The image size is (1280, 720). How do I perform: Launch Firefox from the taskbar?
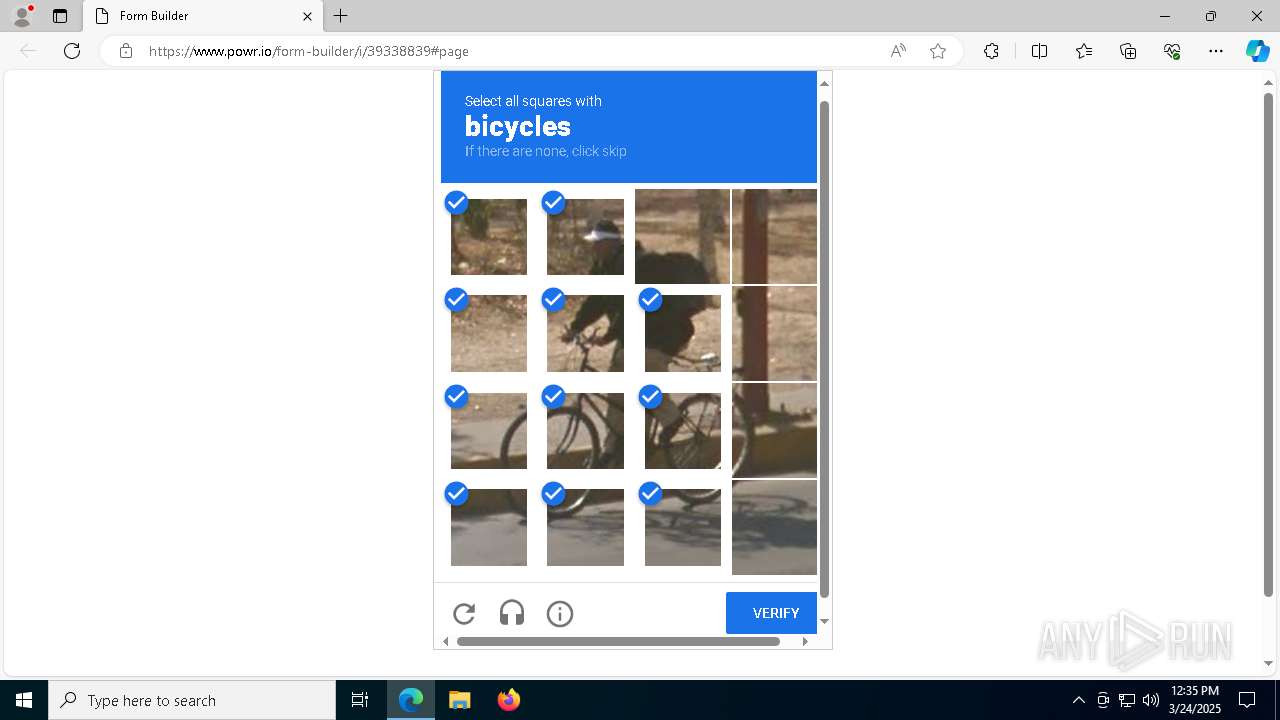point(508,700)
